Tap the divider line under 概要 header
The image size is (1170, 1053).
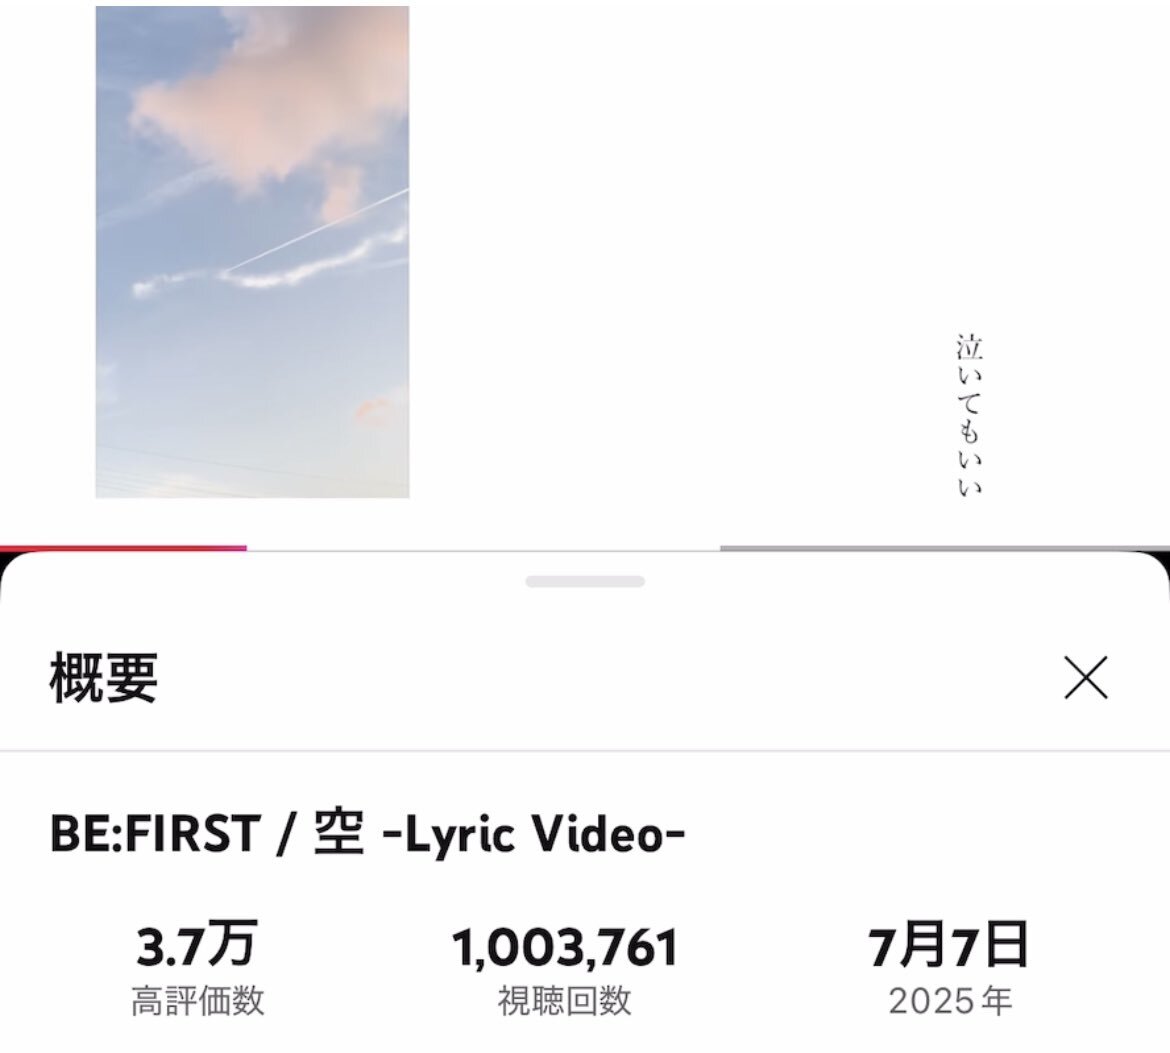585,751
